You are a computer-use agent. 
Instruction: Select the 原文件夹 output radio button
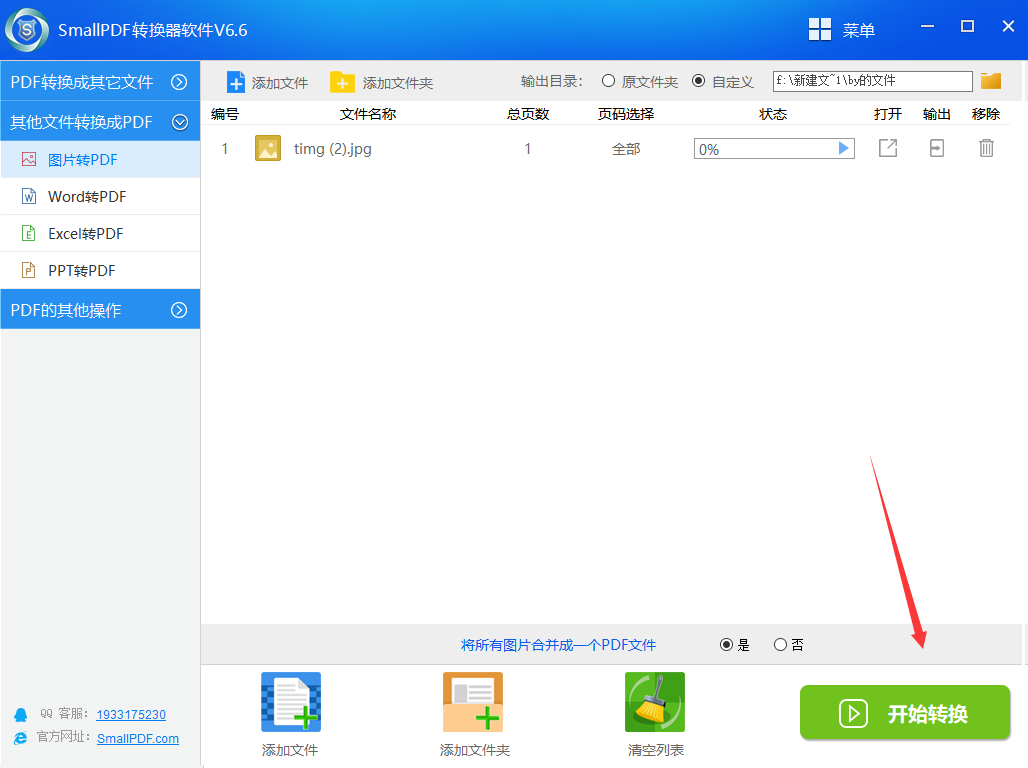[x=608, y=81]
